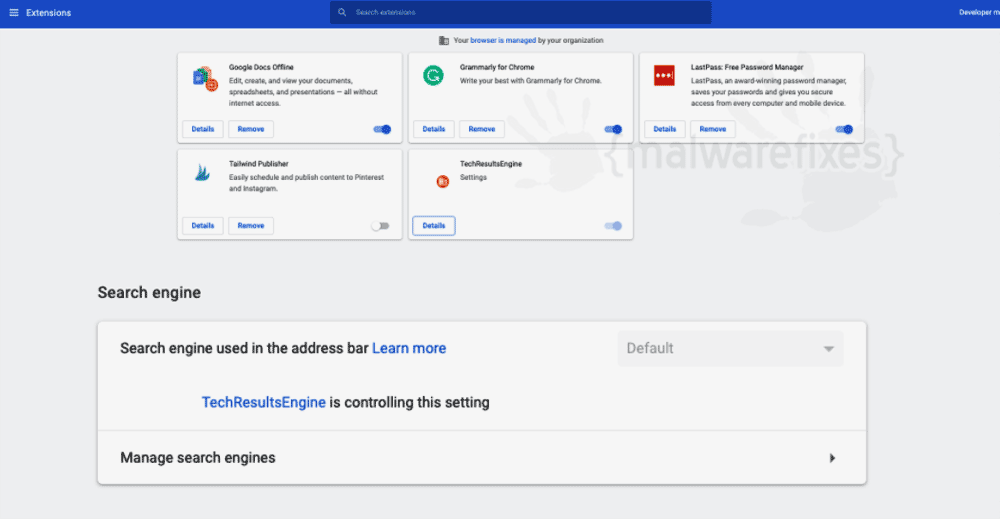Enable the Tailwind Publisher toggle

pos(381,226)
